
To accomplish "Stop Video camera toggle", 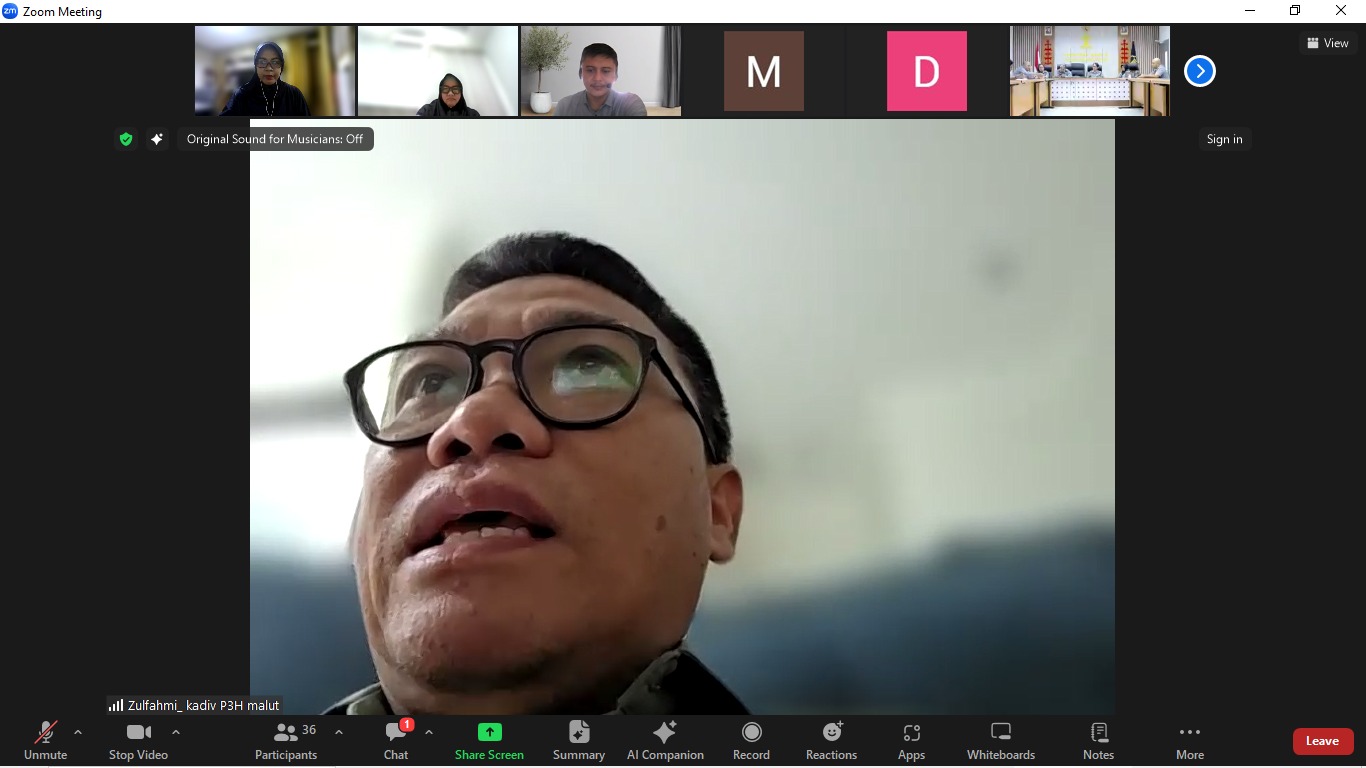I will (138, 741).
